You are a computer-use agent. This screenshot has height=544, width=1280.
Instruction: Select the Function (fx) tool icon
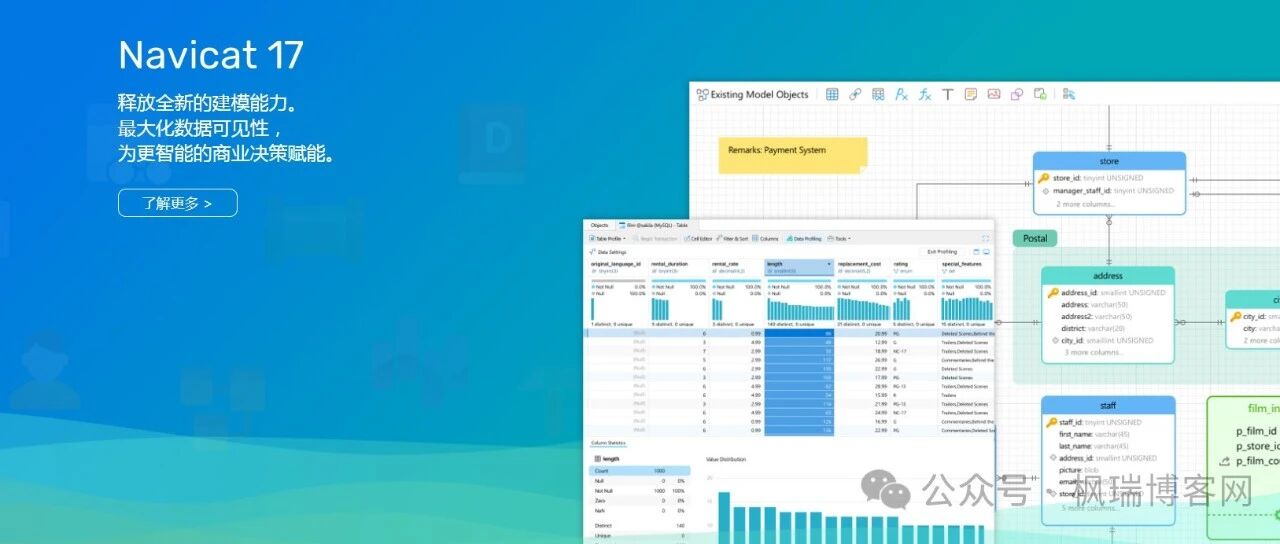pos(925,94)
